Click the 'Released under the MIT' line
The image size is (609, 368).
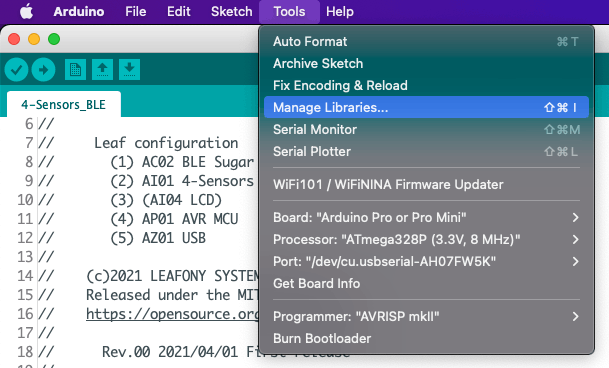tap(172, 295)
